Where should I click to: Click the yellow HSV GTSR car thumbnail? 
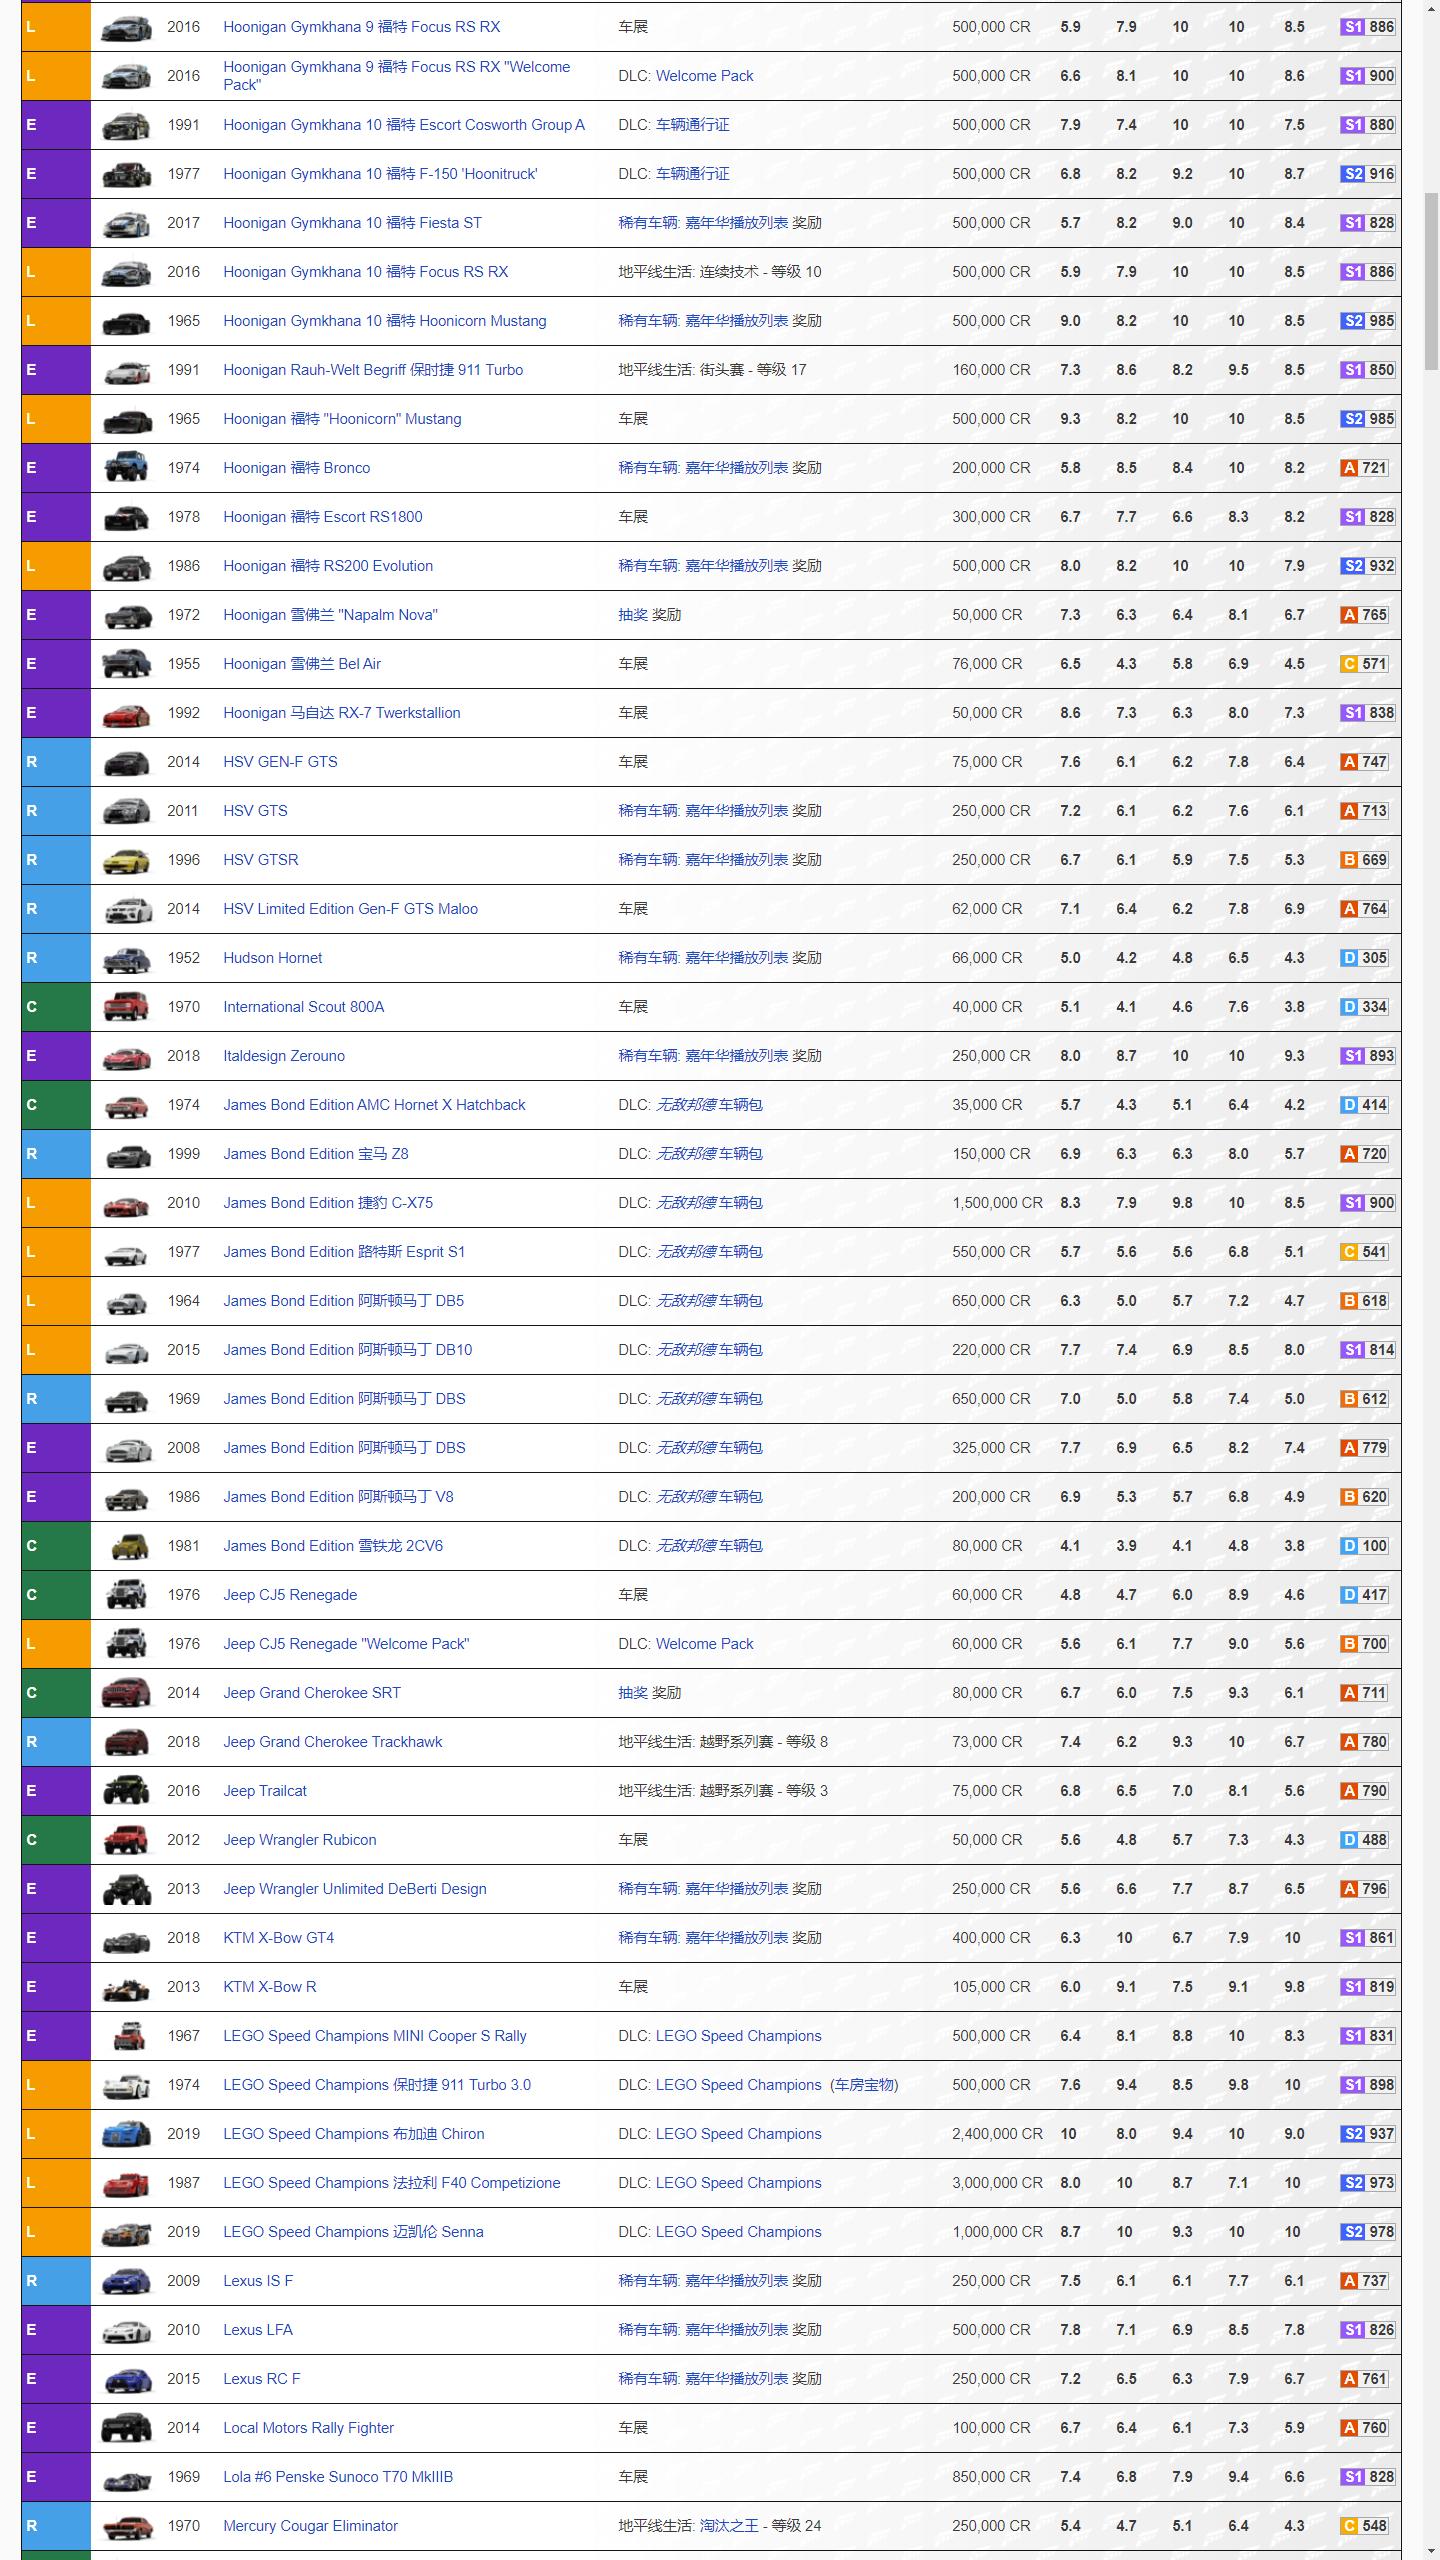click(x=127, y=860)
